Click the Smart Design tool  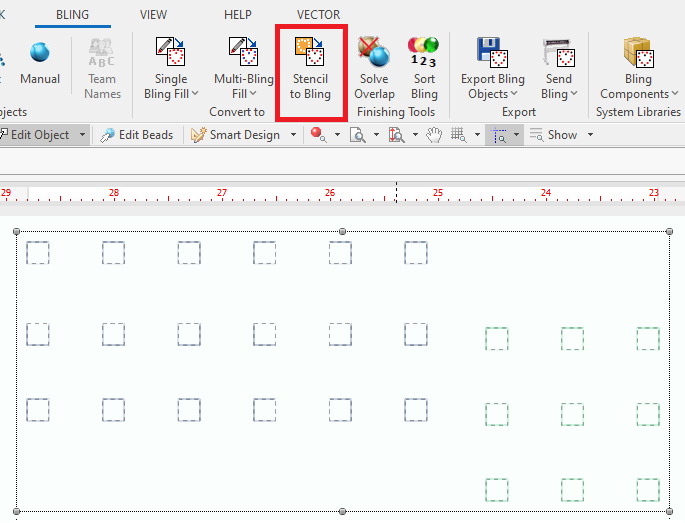click(x=244, y=135)
